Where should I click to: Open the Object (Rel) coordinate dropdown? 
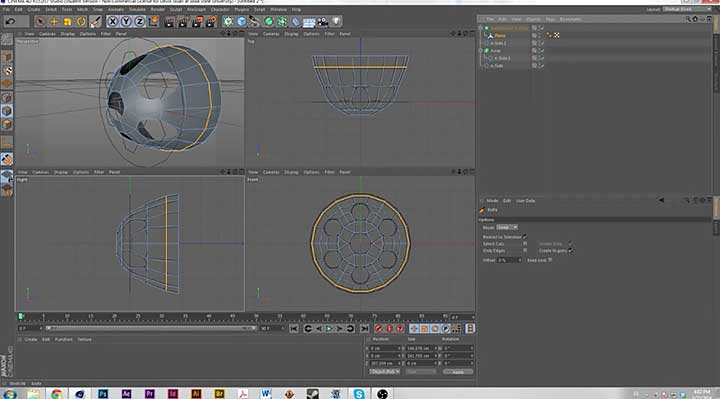coord(384,371)
